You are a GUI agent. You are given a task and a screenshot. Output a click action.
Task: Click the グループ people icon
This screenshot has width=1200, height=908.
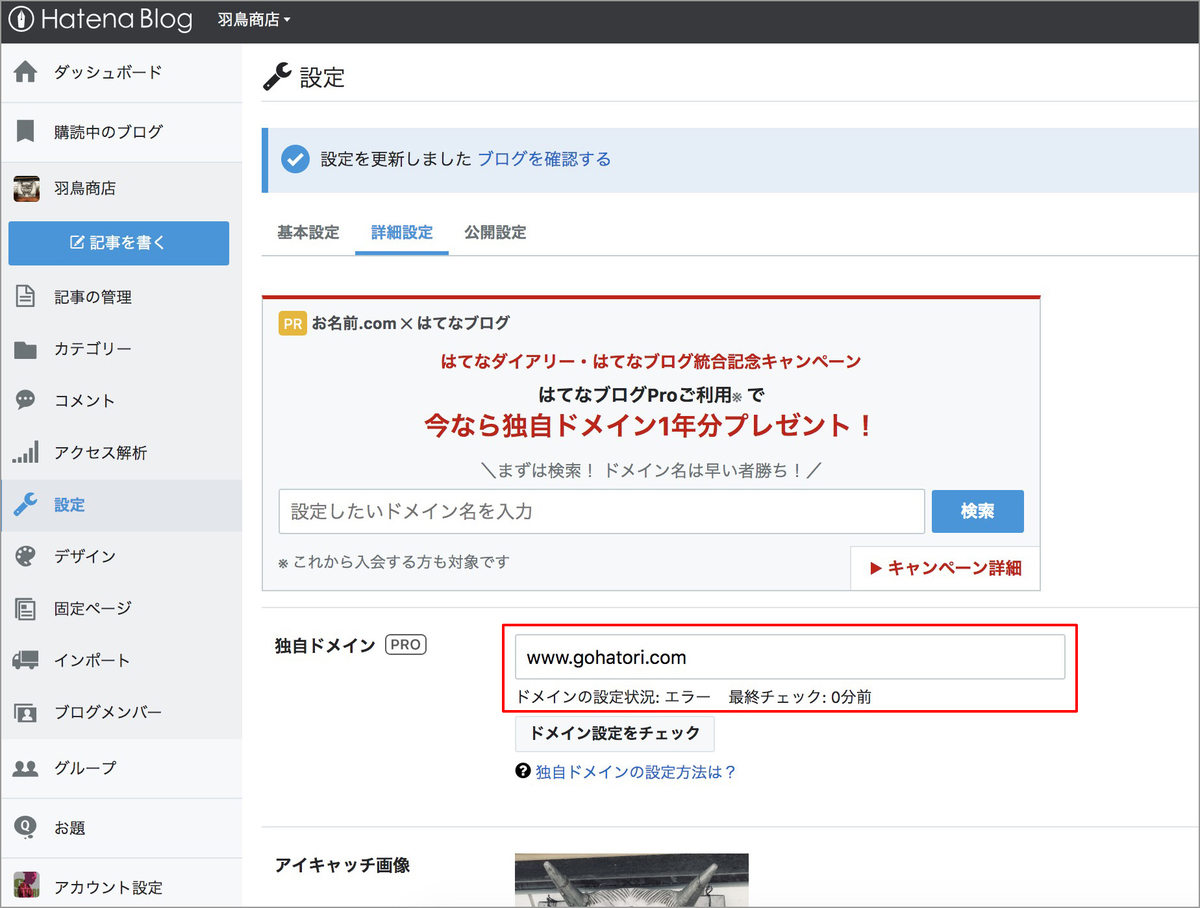point(25,768)
